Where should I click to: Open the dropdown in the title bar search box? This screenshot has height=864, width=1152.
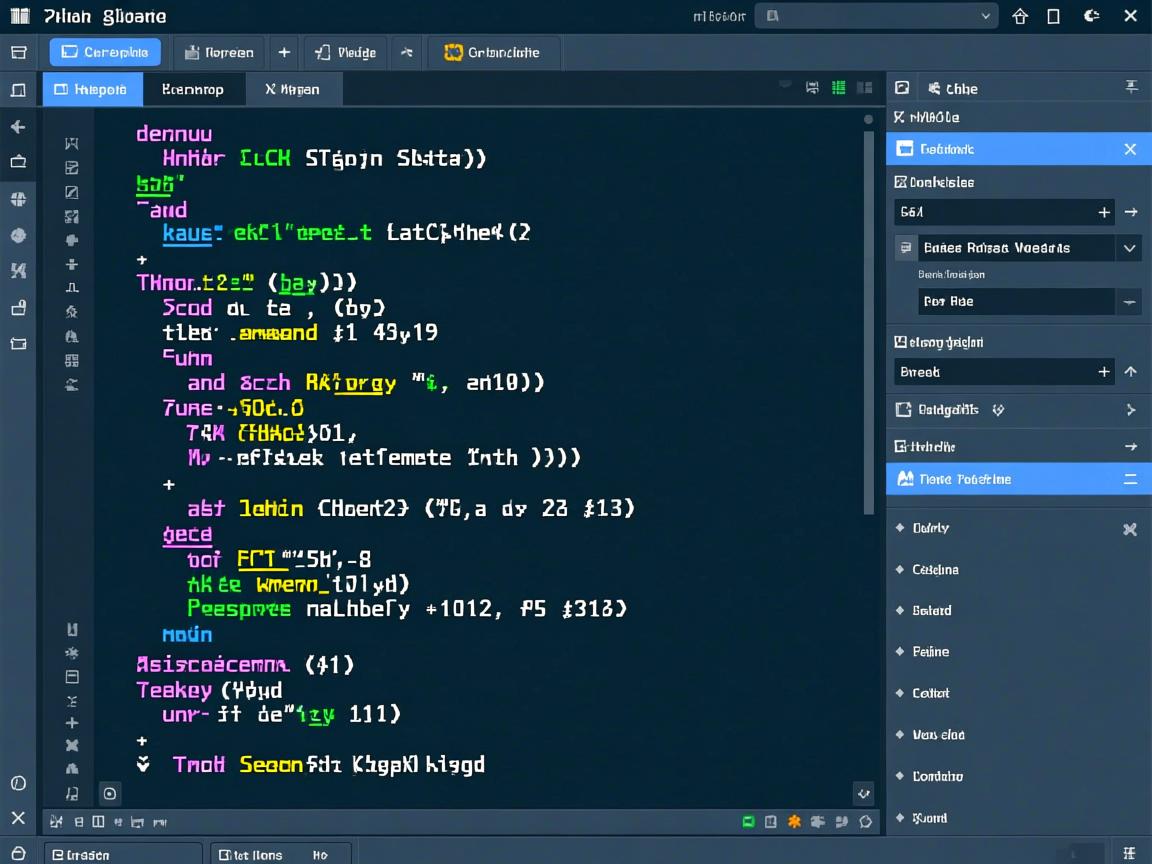pyautogui.click(x=986, y=16)
